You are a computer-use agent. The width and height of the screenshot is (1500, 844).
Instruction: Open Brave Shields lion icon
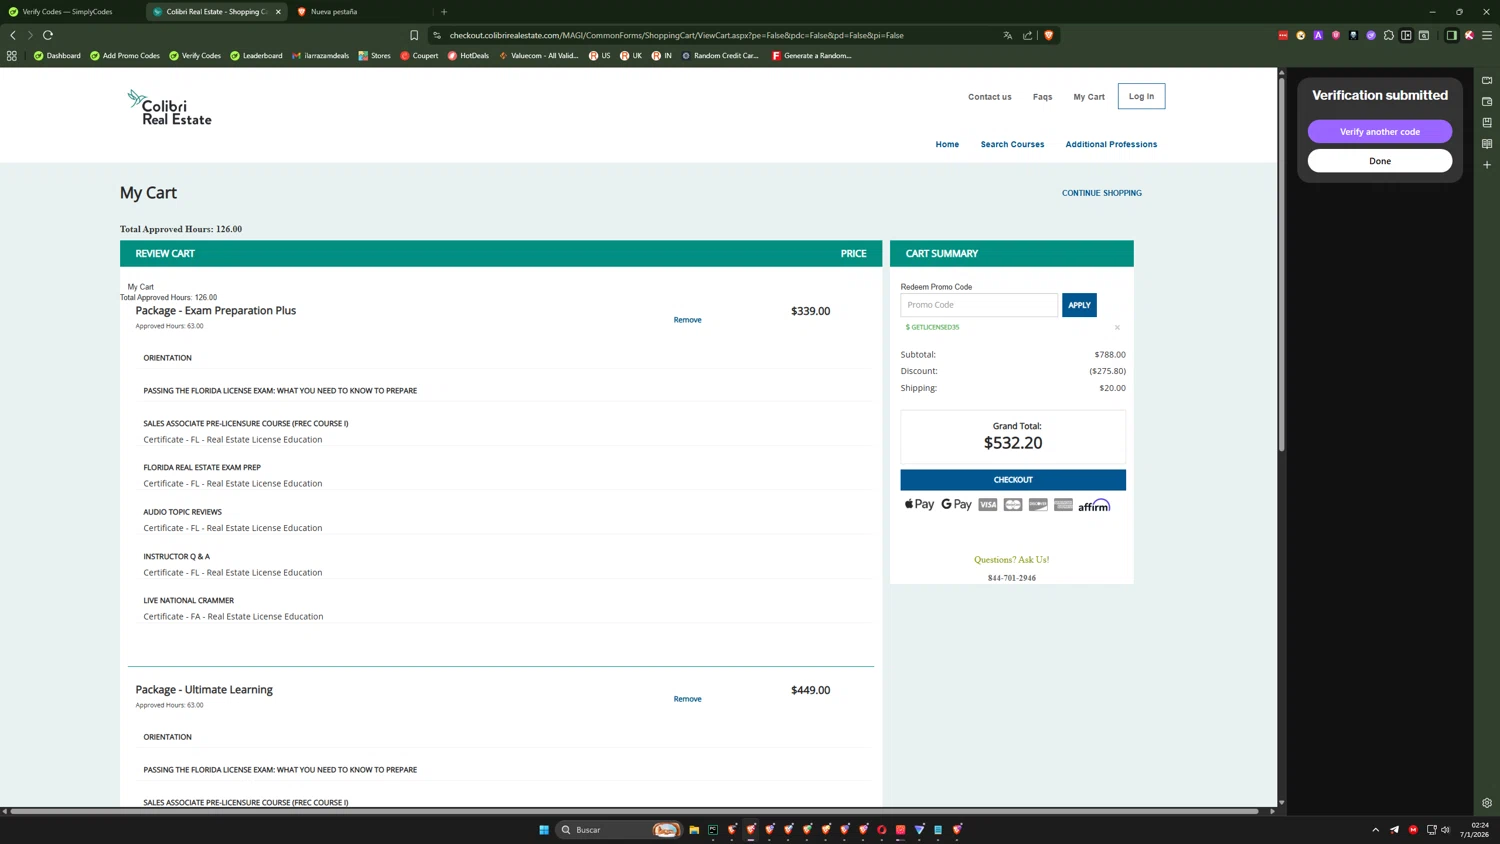1049,35
